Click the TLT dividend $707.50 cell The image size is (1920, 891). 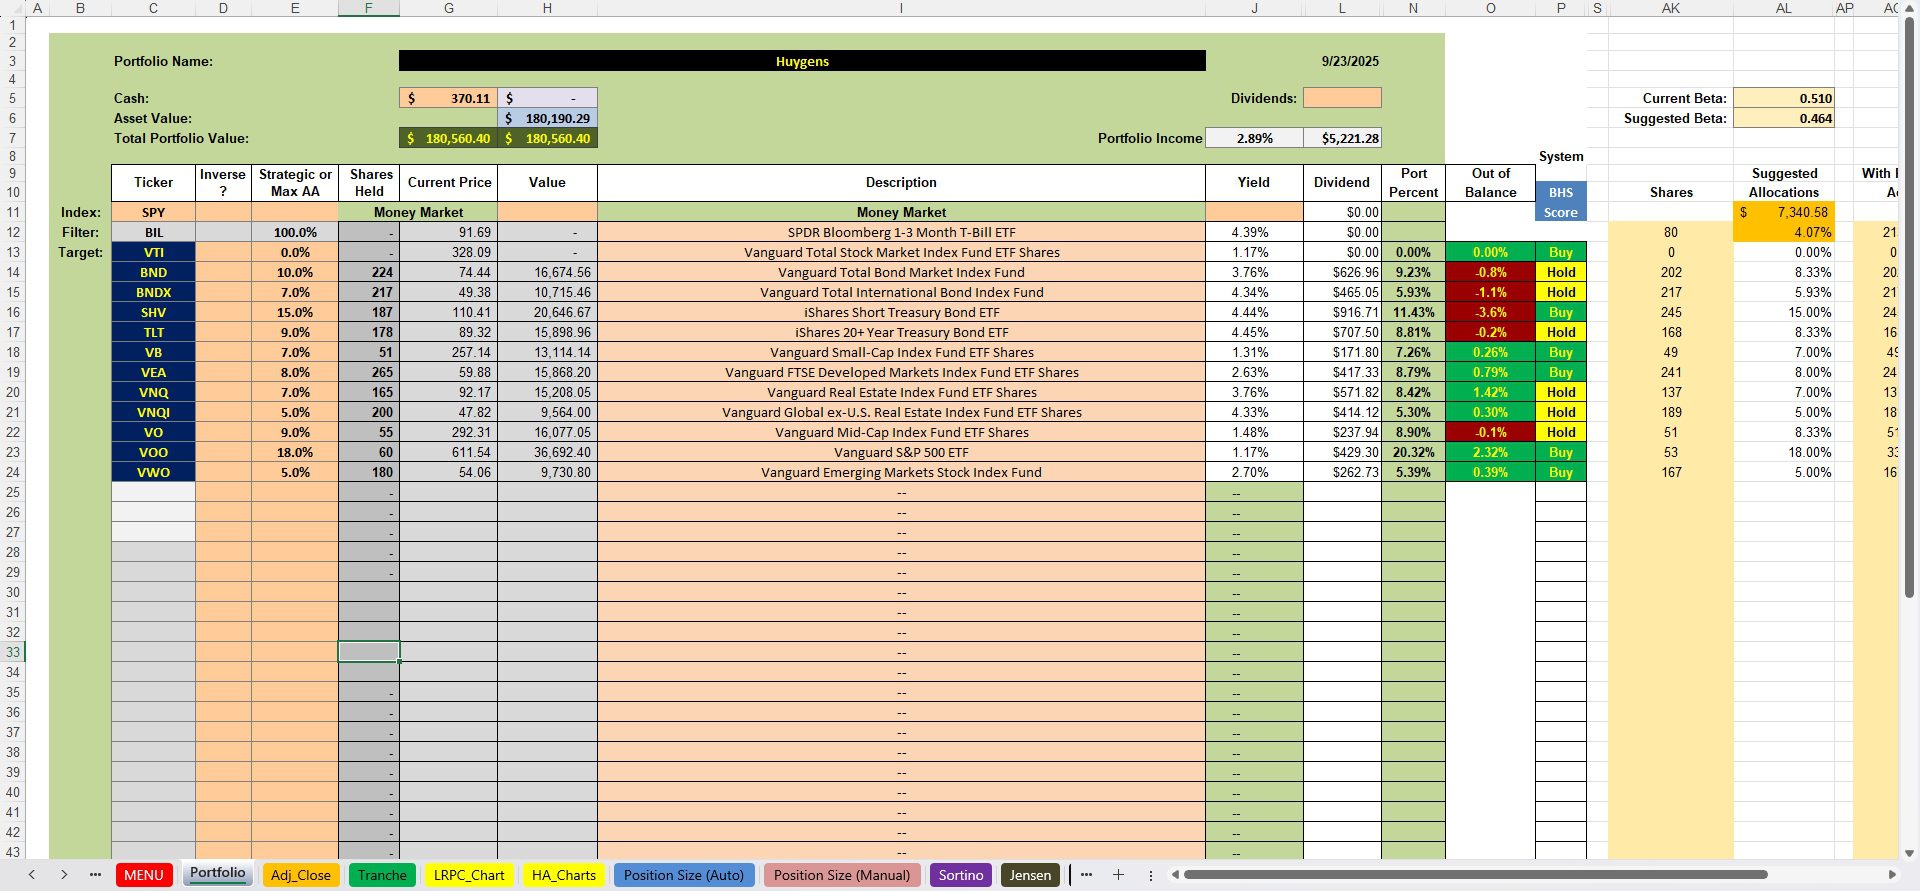(1342, 332)
